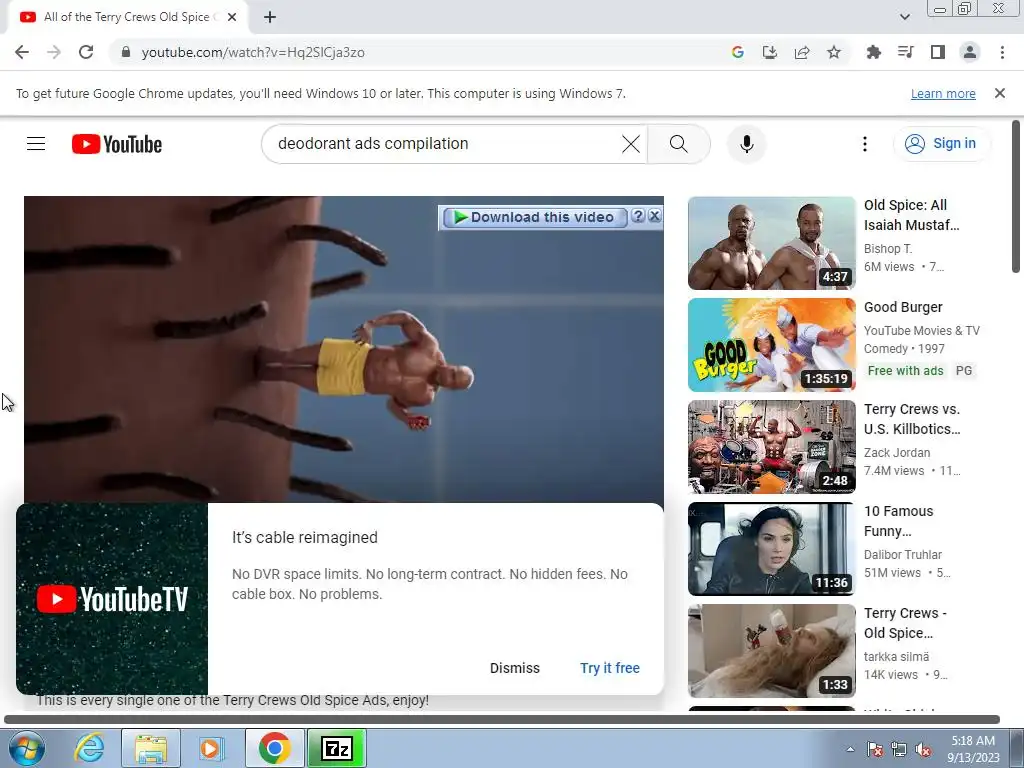Open the Learn more link in Chrome notice
Screen dimensions: 1024x768
tap(943, 93)
